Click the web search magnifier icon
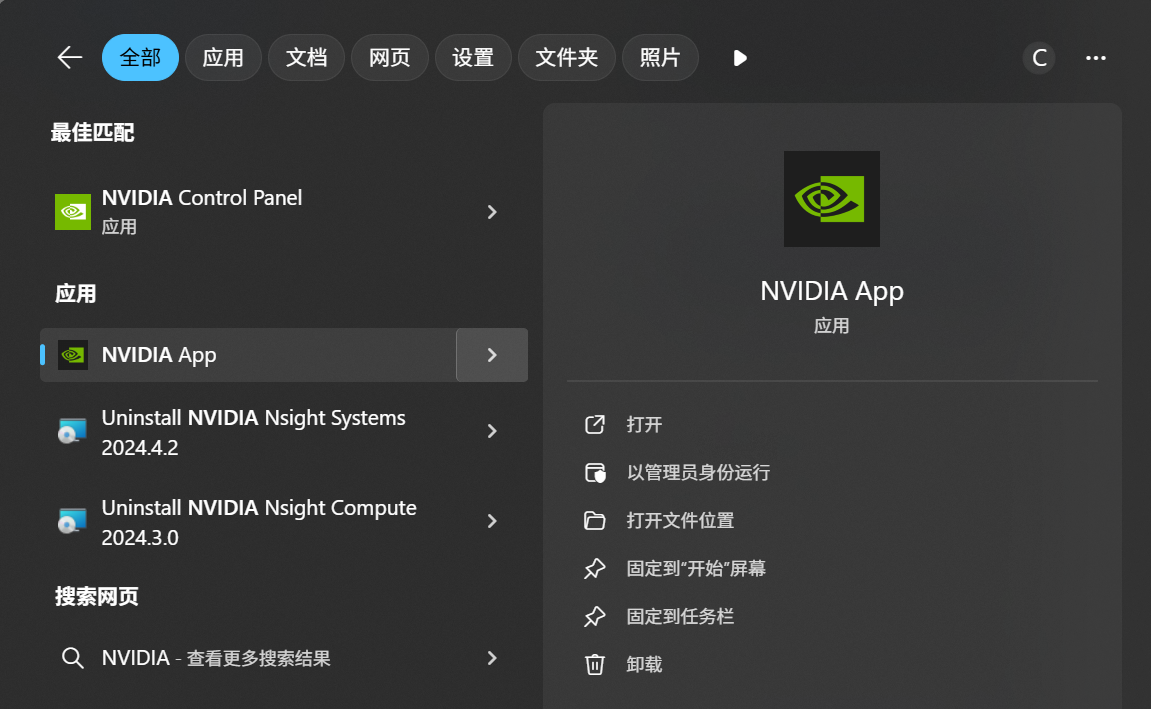The width and height of the screenshot is (1151, 709). tap(72, 658)
